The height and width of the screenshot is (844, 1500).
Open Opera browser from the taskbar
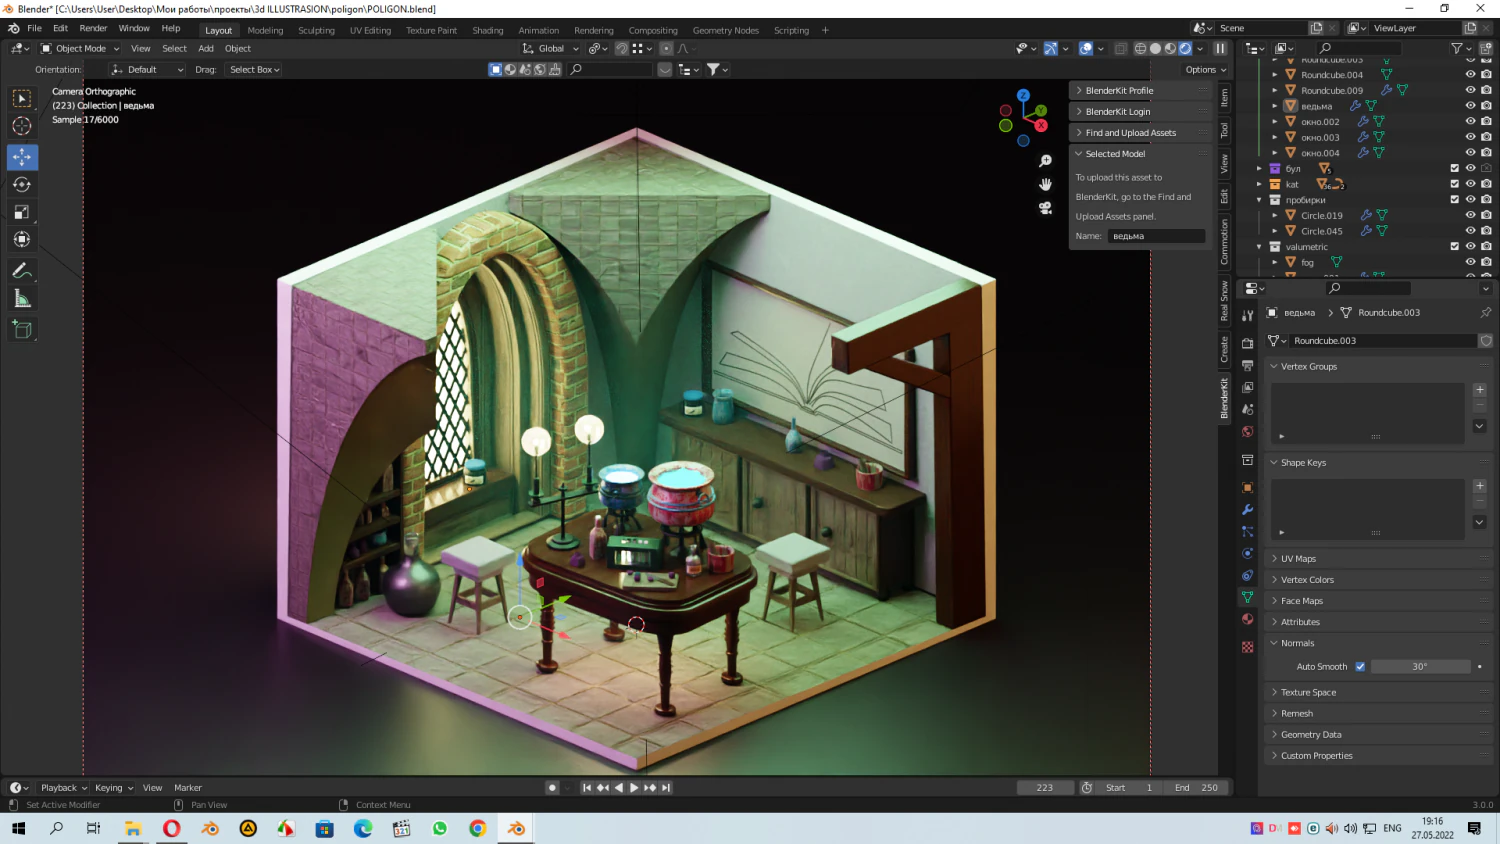pos(172,828)
